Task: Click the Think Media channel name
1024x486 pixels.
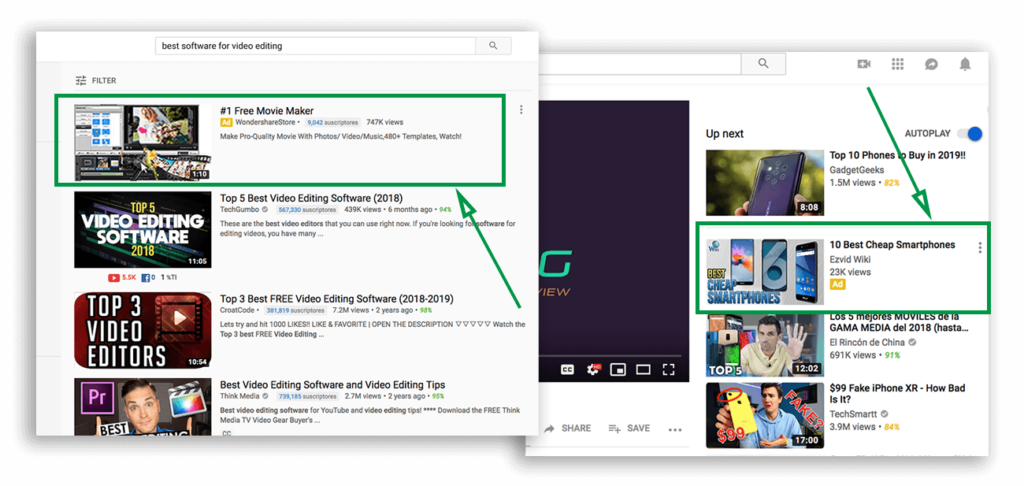Action: click(x=240, y=396)
